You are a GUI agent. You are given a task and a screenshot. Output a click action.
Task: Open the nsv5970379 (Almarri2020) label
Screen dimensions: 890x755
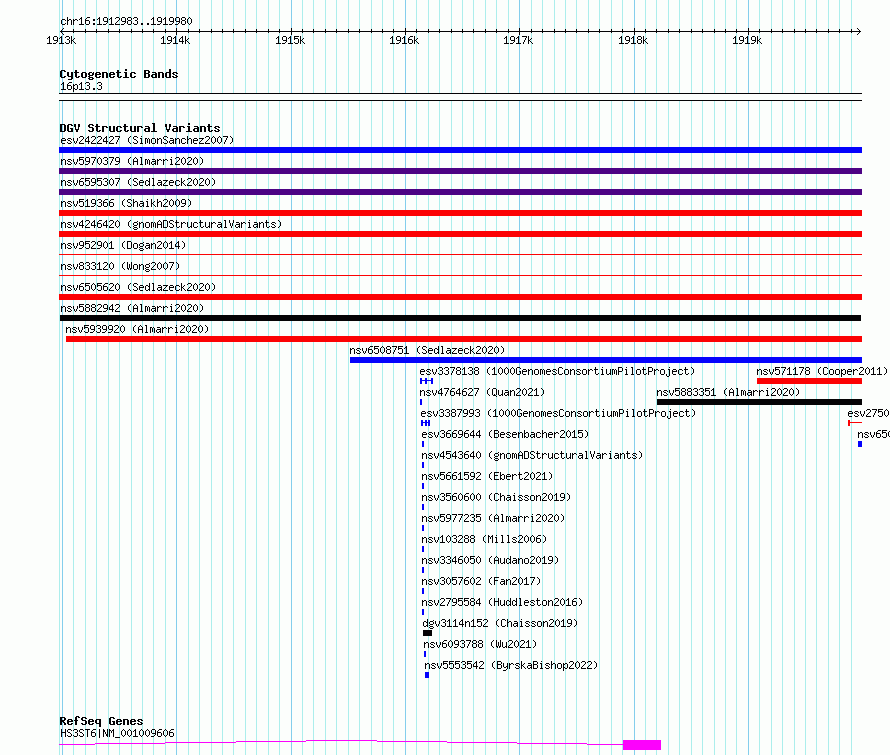[132, 161]
